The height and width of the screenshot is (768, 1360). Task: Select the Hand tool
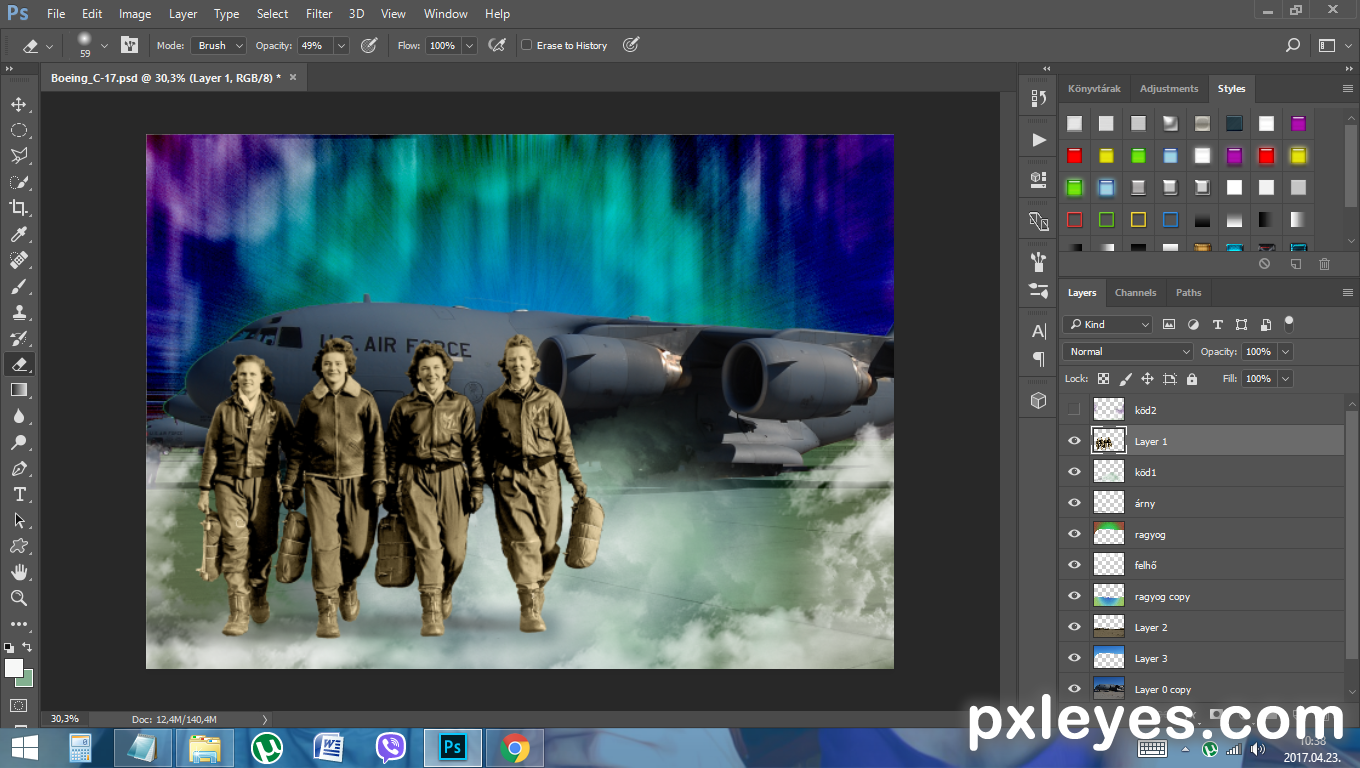tap(19, 572)
